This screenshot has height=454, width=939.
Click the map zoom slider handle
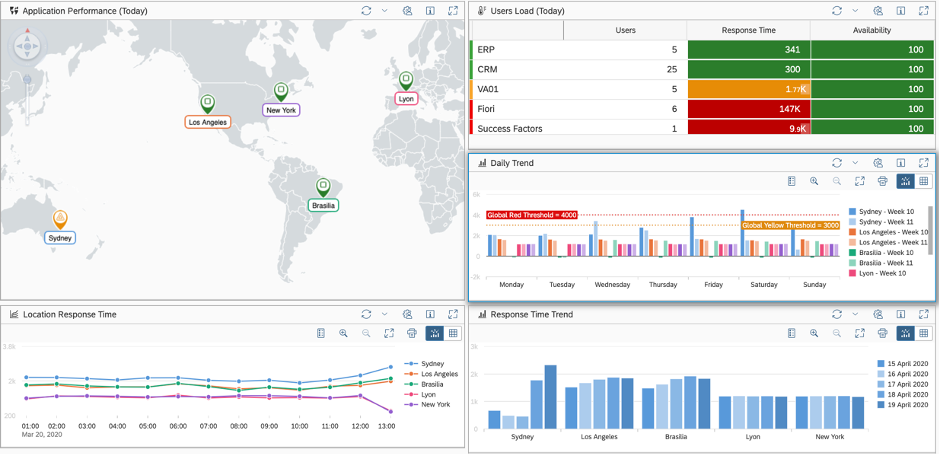click(x=27, y=78)
